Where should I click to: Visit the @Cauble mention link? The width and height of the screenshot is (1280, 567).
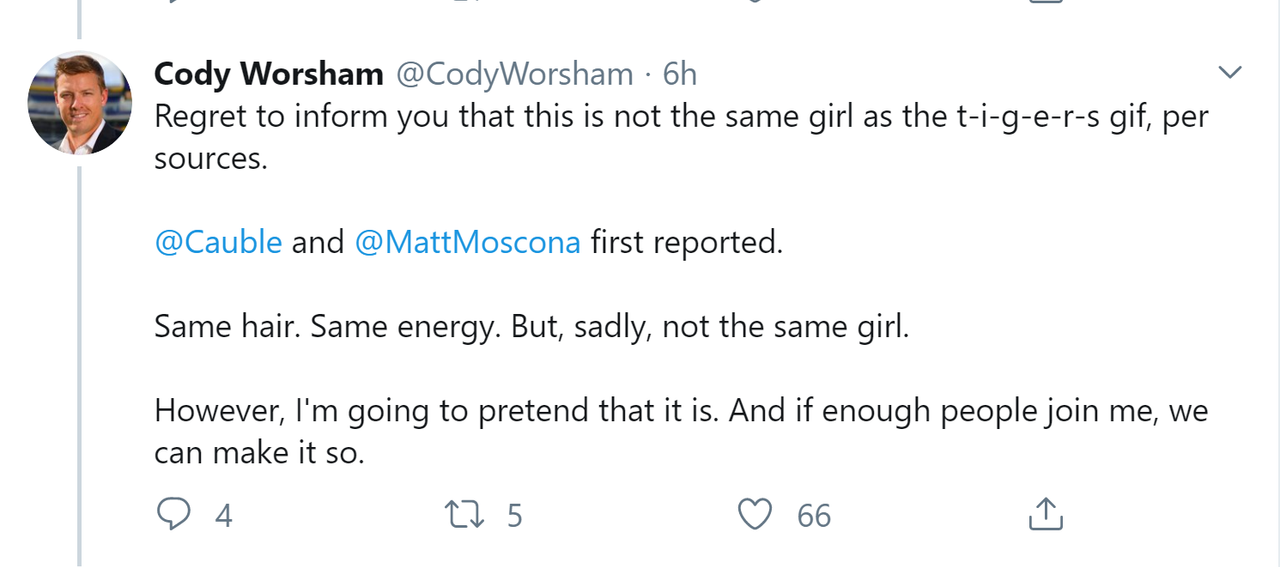coord(218,242)
